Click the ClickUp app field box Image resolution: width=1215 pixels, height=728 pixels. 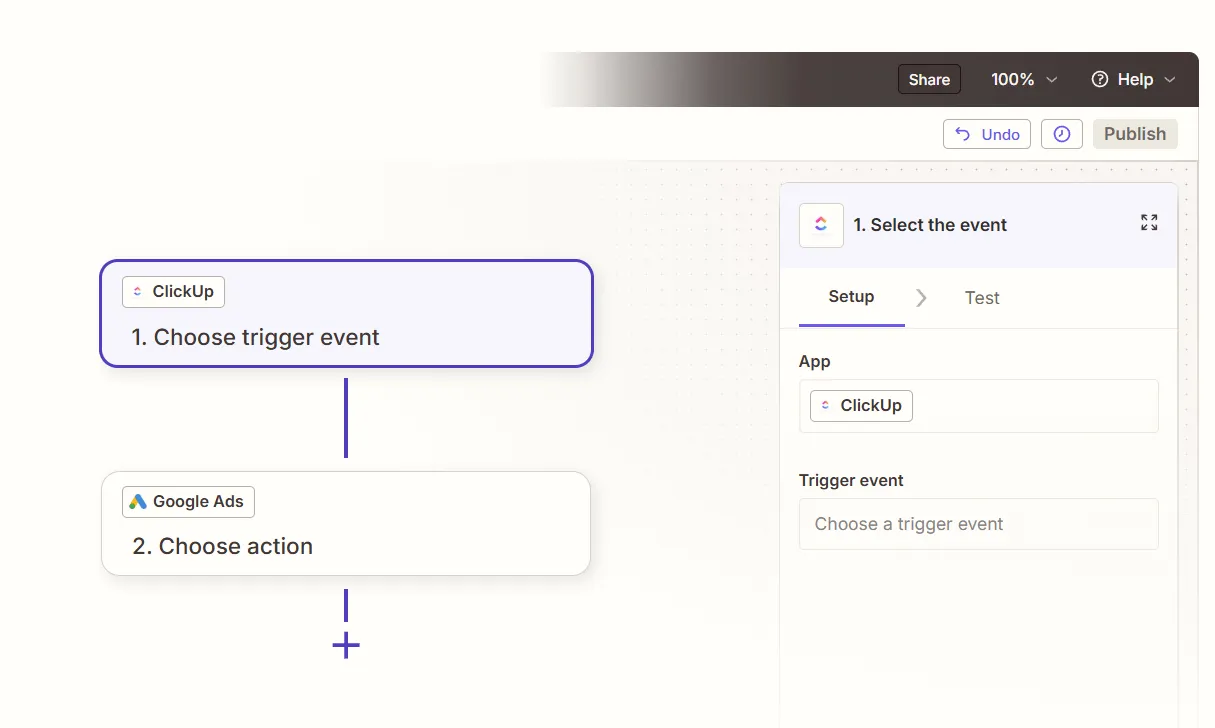tap(978, 406)
